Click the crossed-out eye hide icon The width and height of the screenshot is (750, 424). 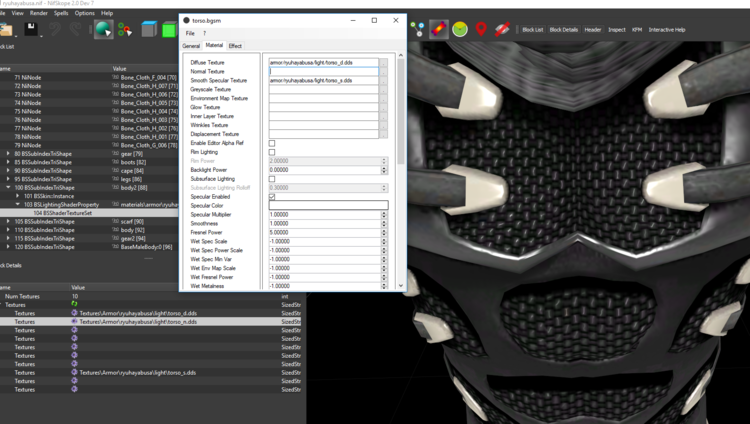point(502,29)
